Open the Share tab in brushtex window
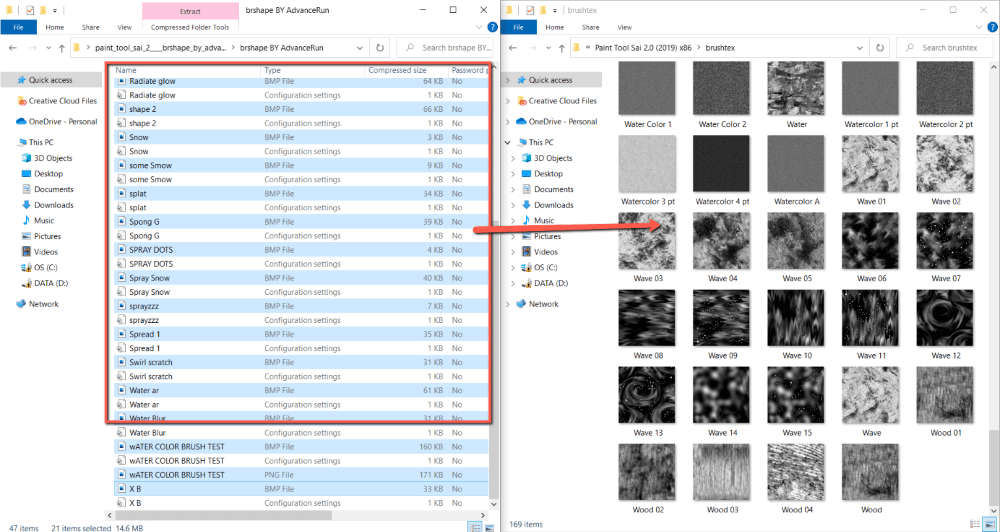 pyautogui.click(x=591, y=27)
